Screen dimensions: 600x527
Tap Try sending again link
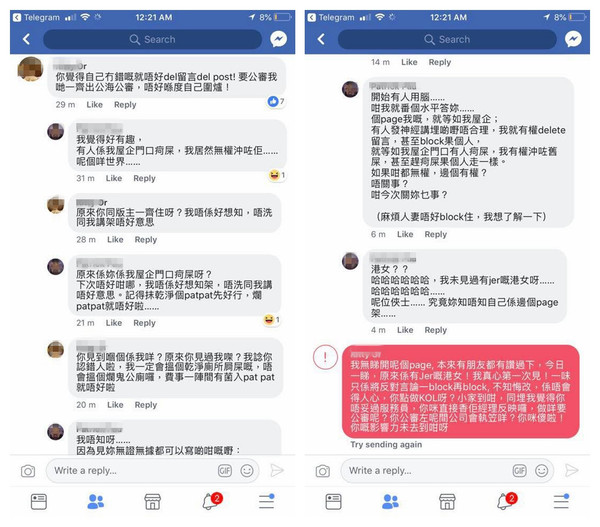[x=386, y=445]
